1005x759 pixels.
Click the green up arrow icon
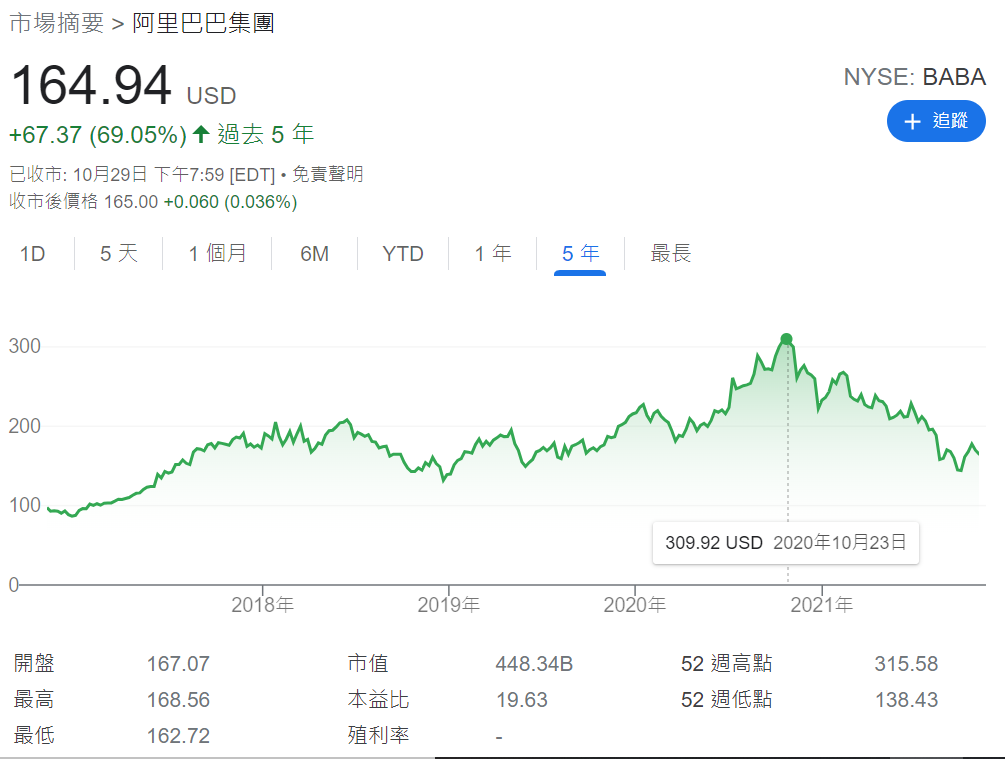coord(201,134)
